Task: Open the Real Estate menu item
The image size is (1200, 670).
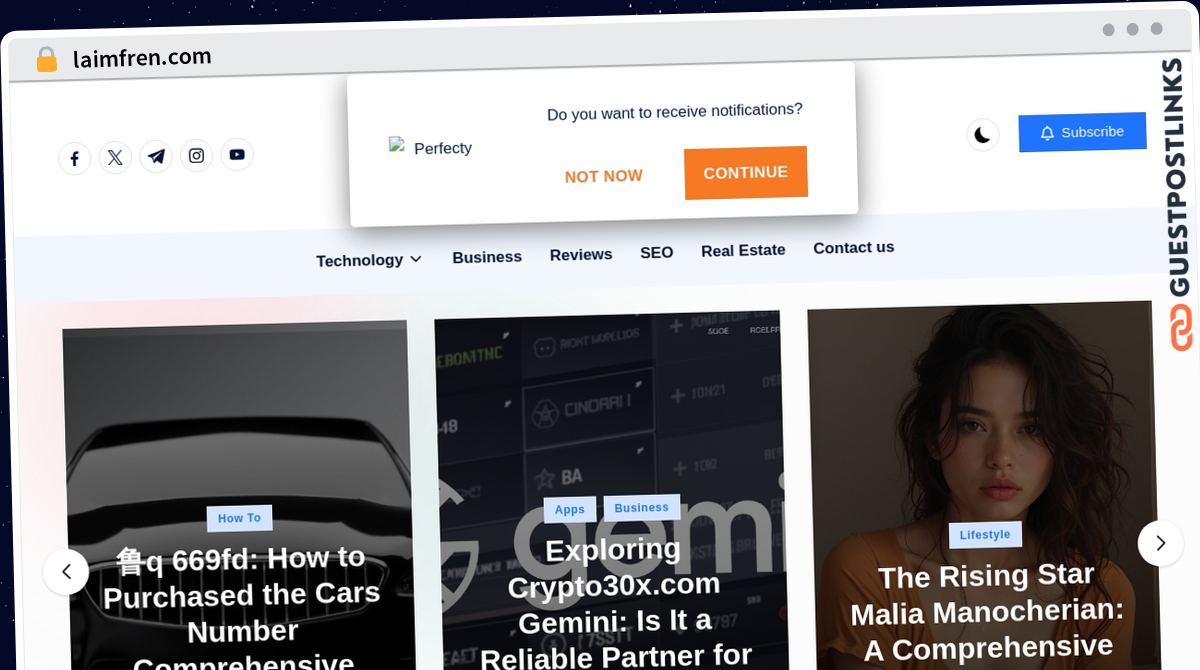Action: pyautogui.click(x=743, y=250)
